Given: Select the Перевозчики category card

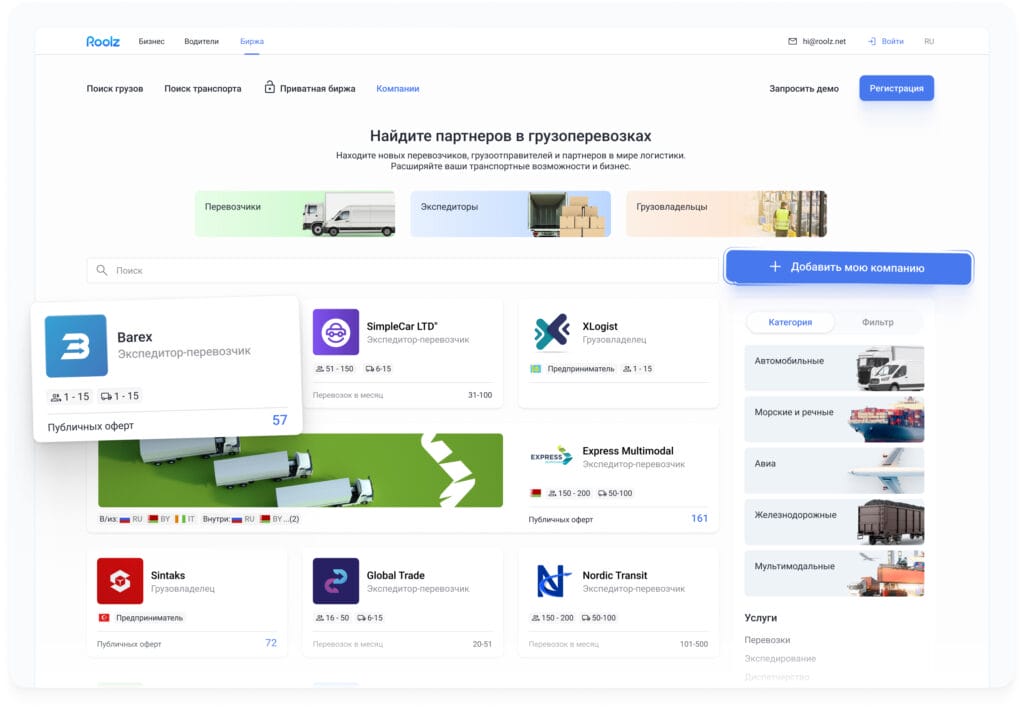Looking at the screenshot, I should pos(294,214).
